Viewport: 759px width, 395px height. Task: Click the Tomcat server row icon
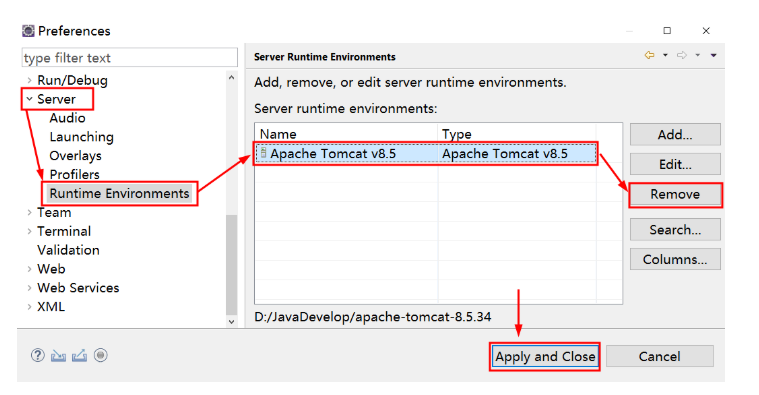263,153
